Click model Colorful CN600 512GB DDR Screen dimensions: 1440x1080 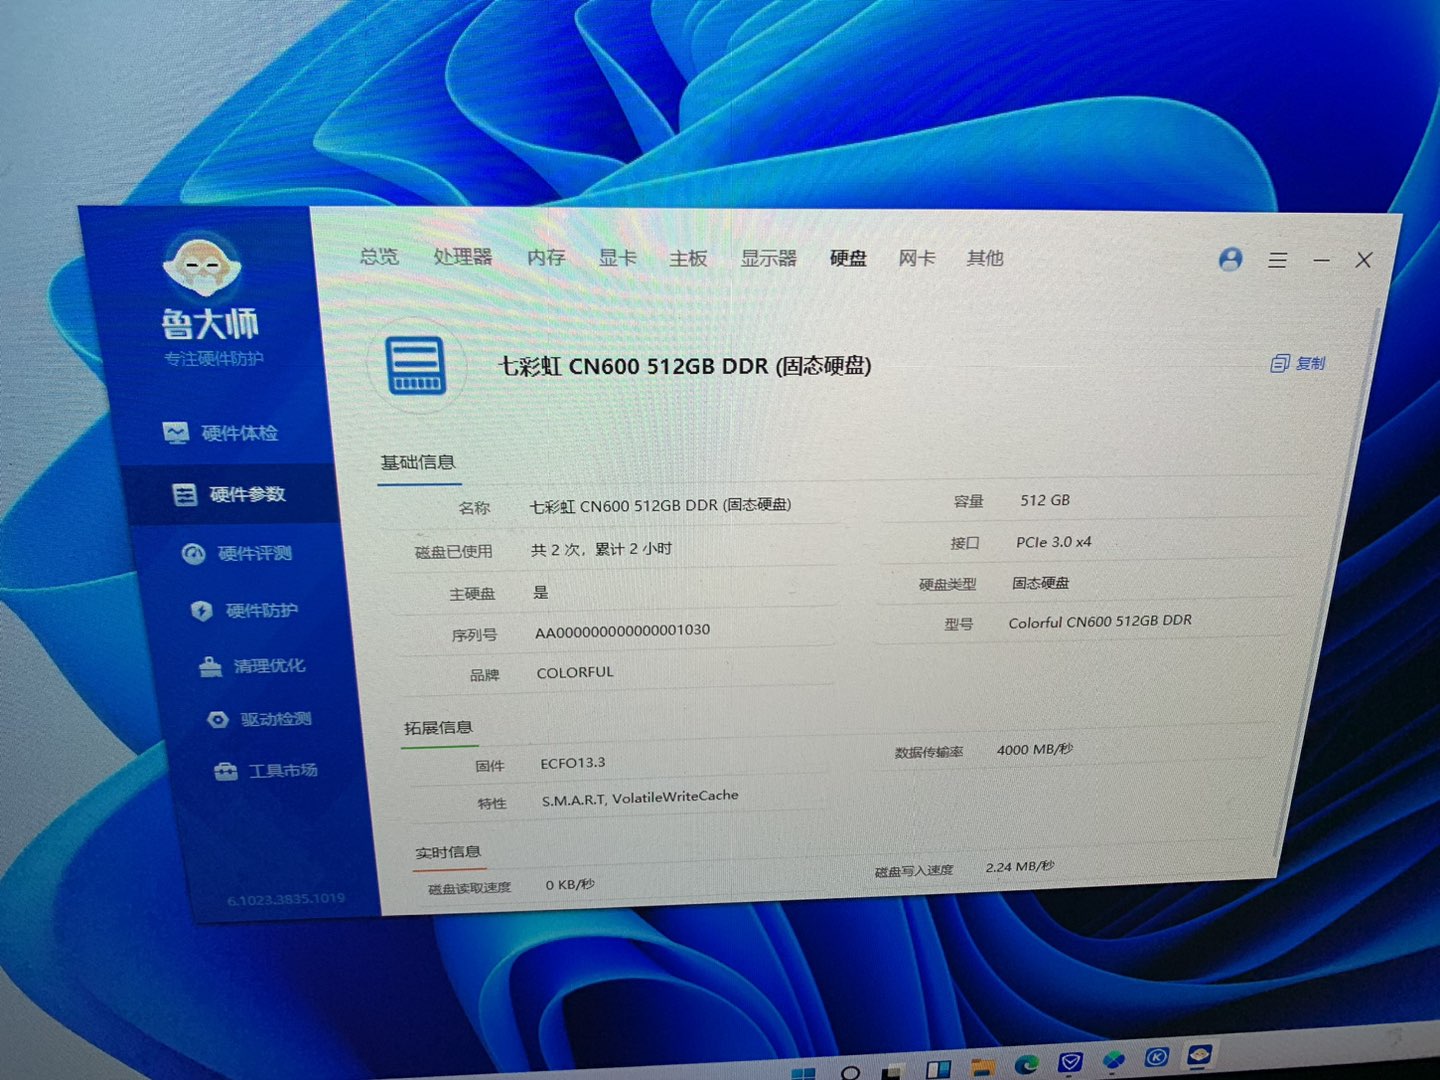1100,621
